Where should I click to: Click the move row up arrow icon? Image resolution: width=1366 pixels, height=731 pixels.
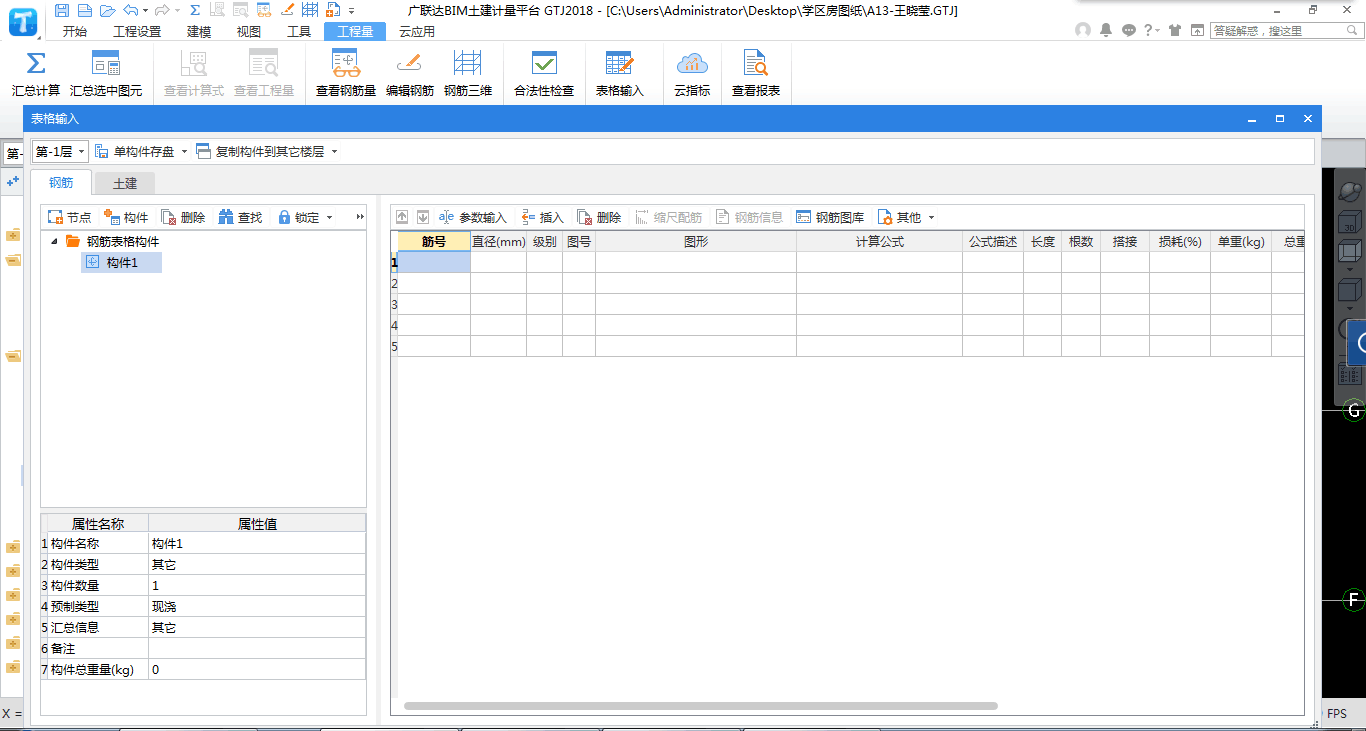tap(402, 217)
